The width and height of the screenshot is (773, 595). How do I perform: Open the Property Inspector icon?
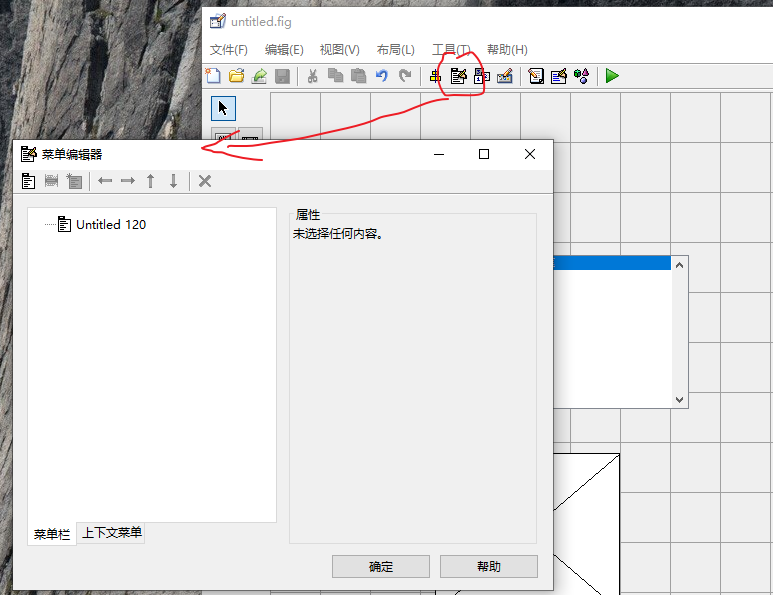point(559,76)
